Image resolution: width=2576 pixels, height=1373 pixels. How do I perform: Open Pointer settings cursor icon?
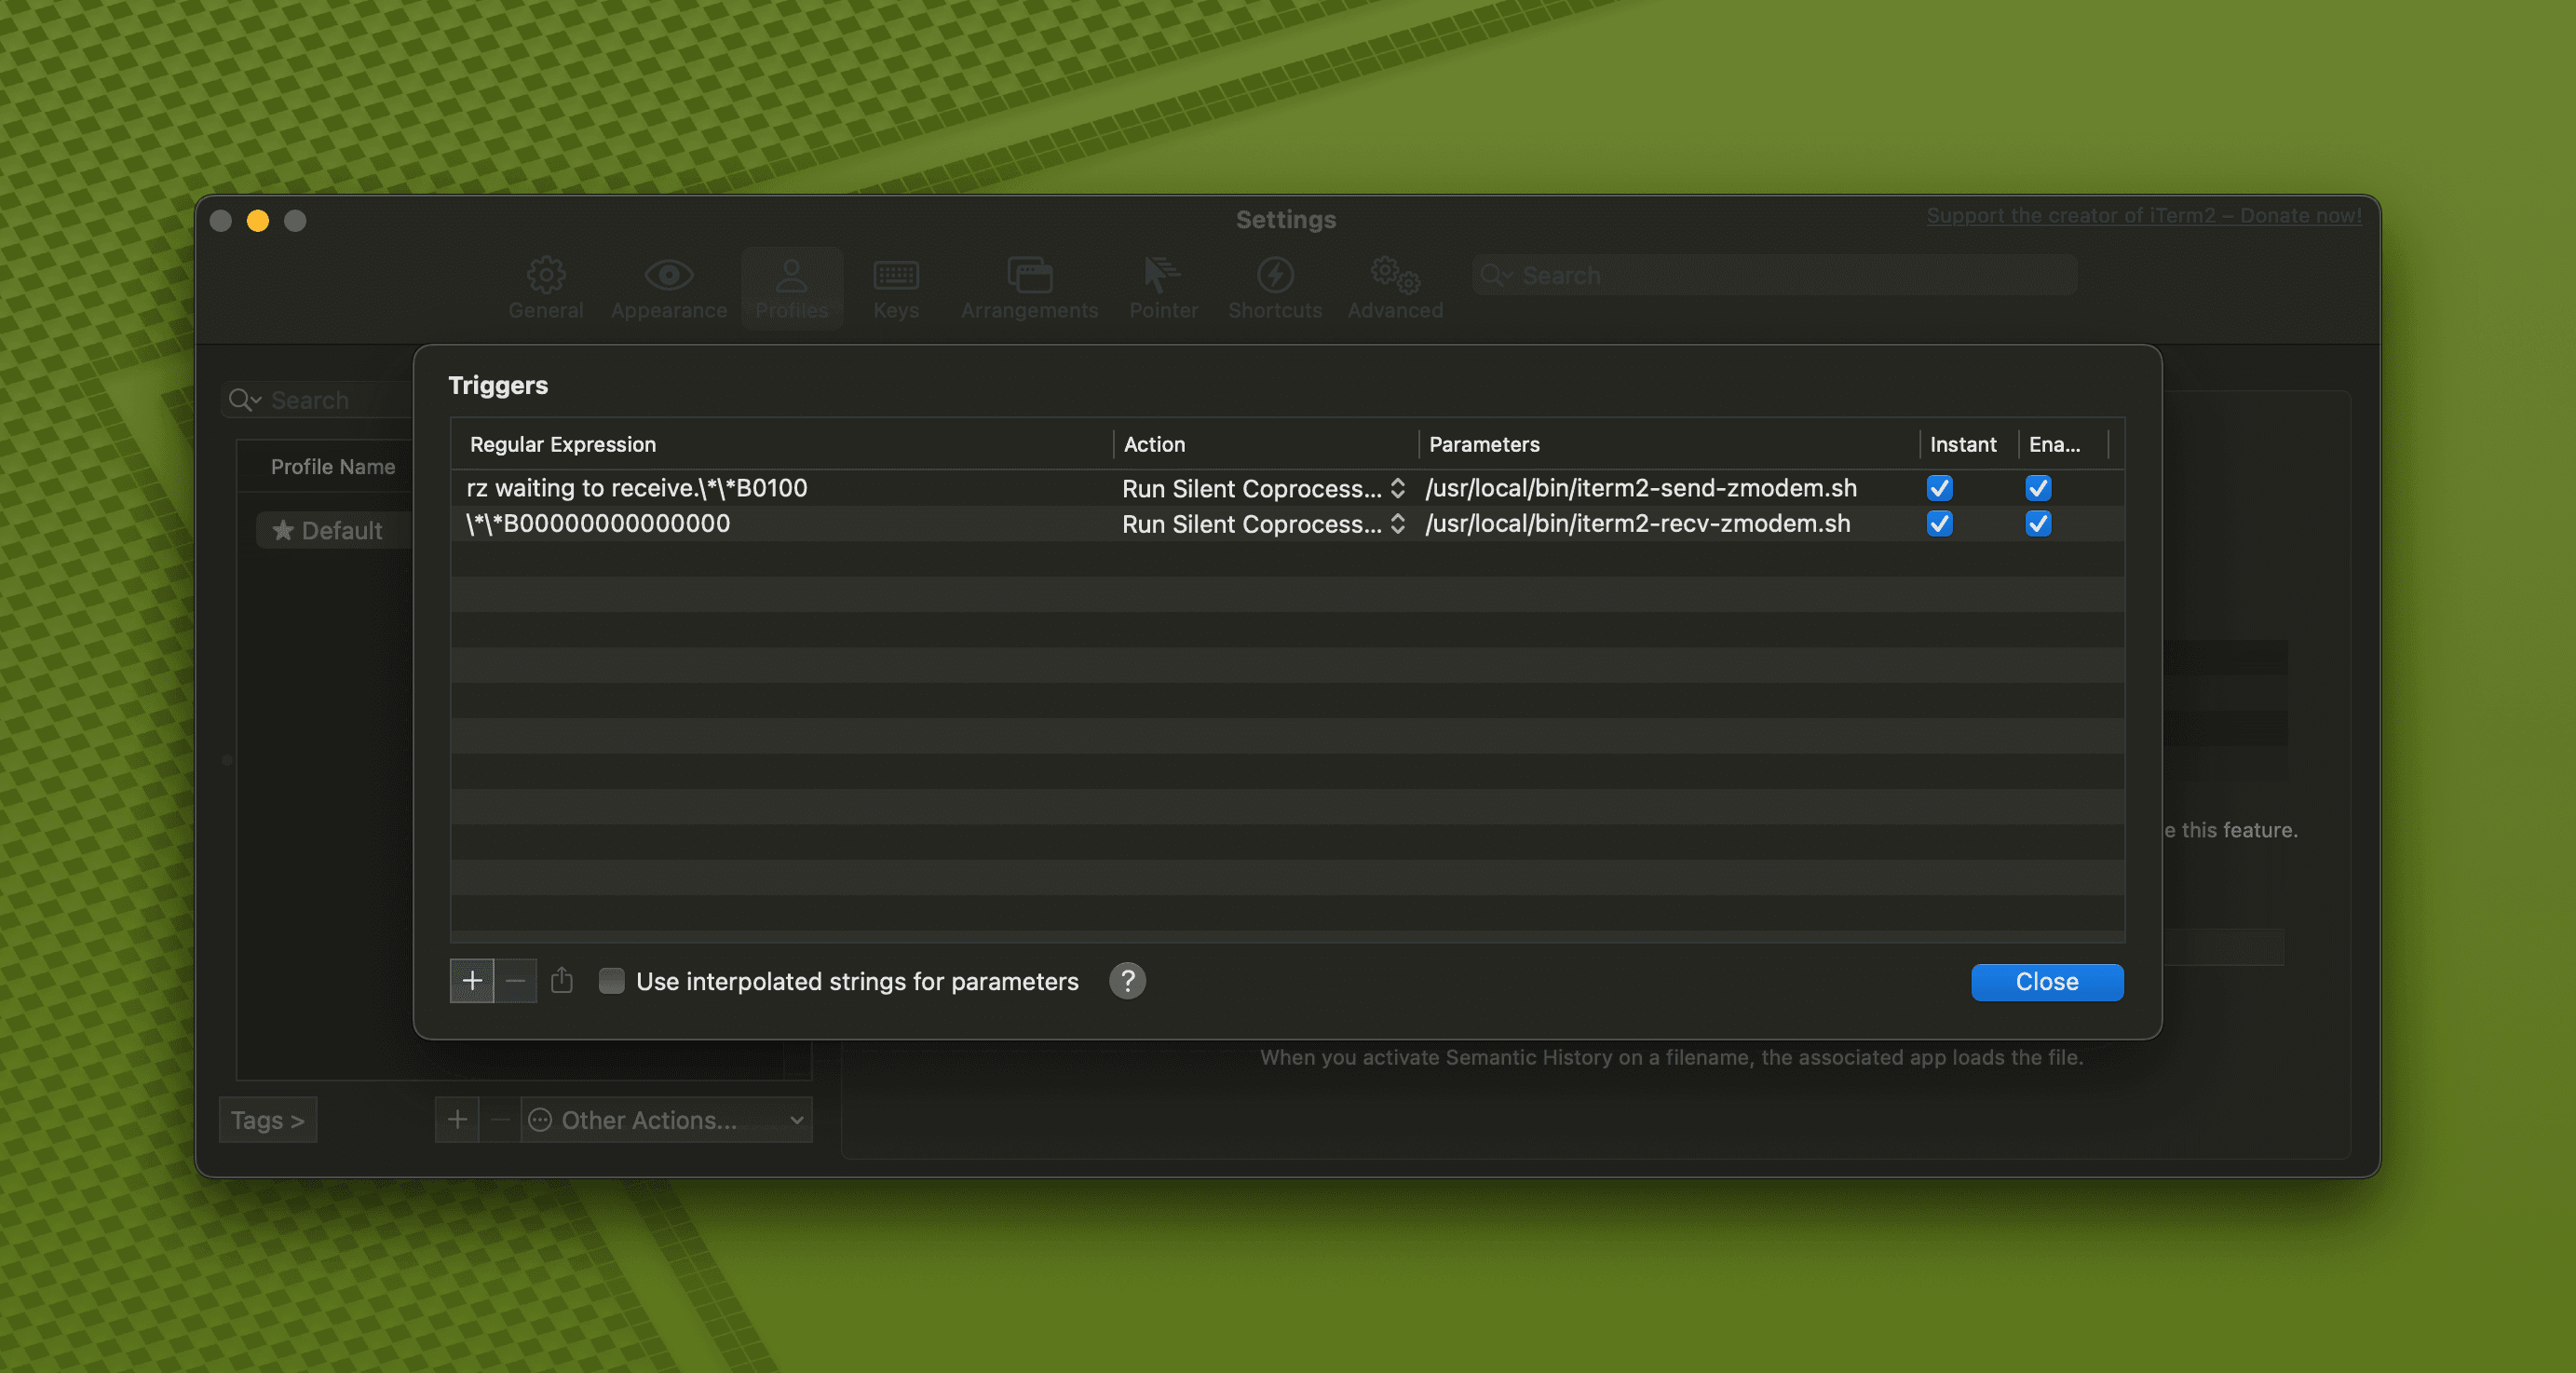pos(1162,276)
